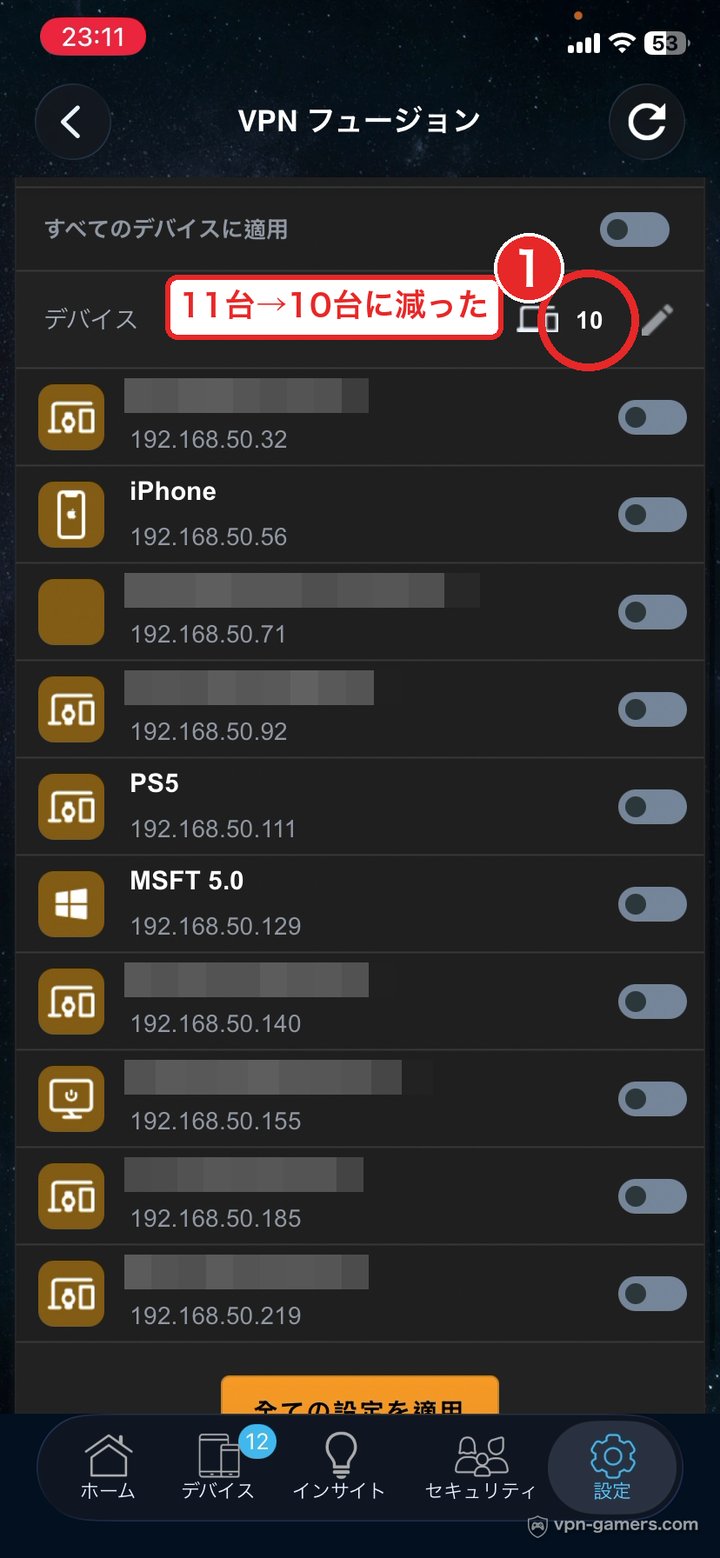Toggle VPN for iPhone
The image size is (720, 1558).
point(652,515)
